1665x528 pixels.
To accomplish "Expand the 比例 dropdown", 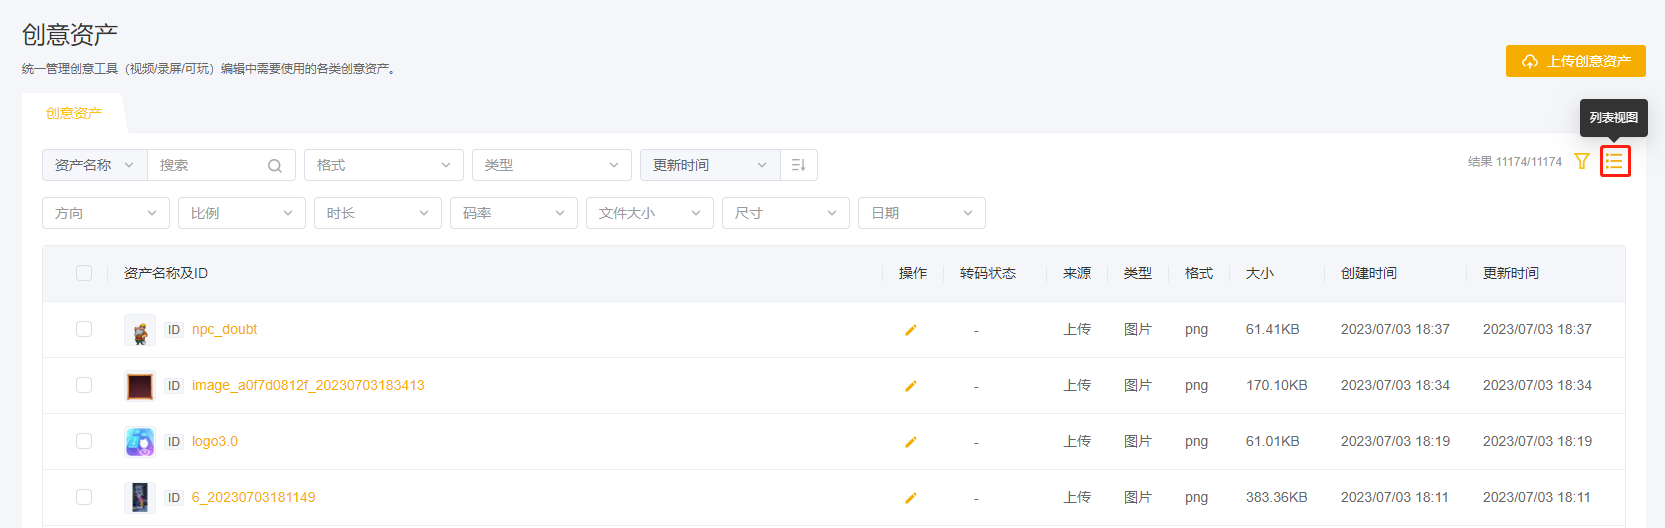I will [242, 213].
